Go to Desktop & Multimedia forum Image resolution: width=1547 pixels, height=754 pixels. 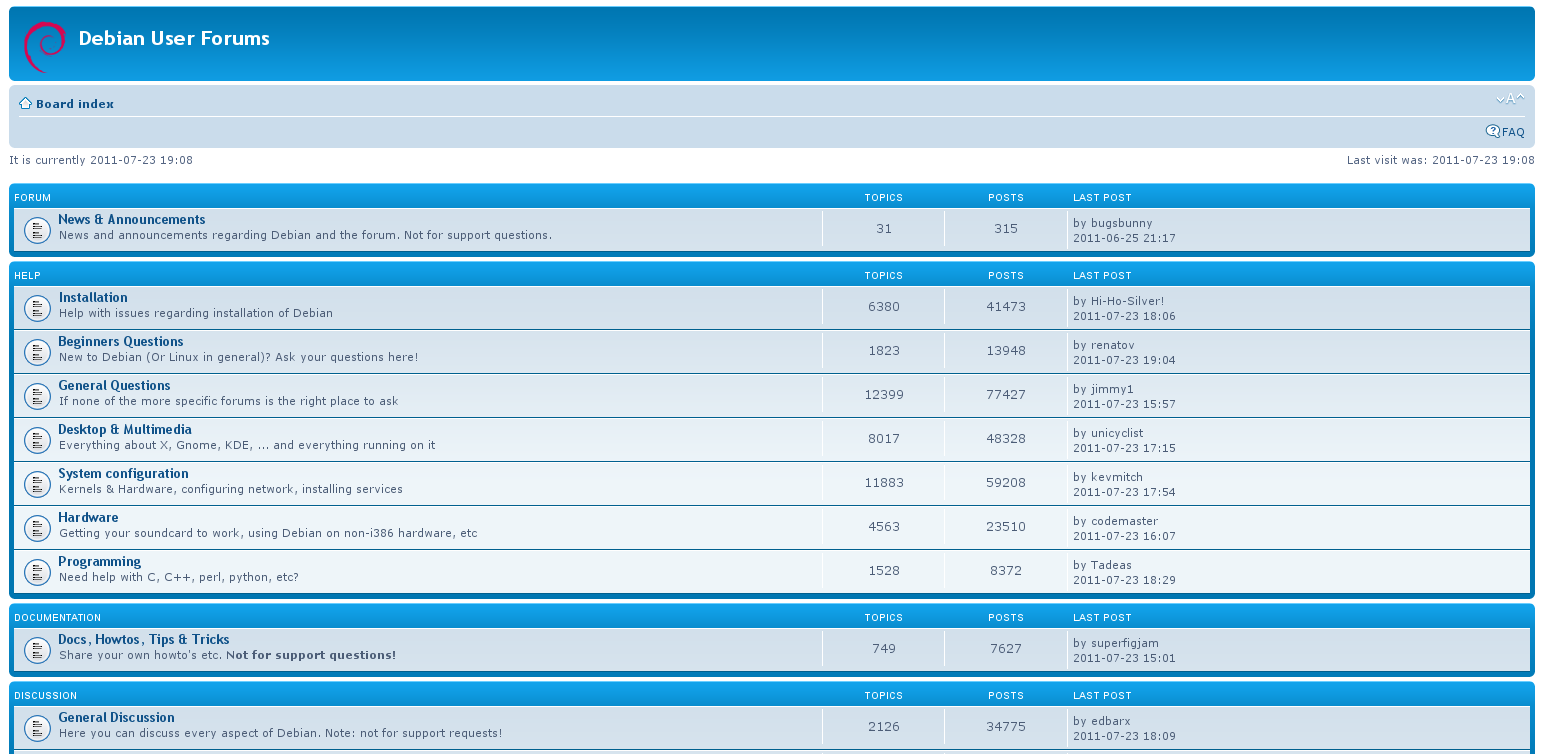[x=125, y=430]
